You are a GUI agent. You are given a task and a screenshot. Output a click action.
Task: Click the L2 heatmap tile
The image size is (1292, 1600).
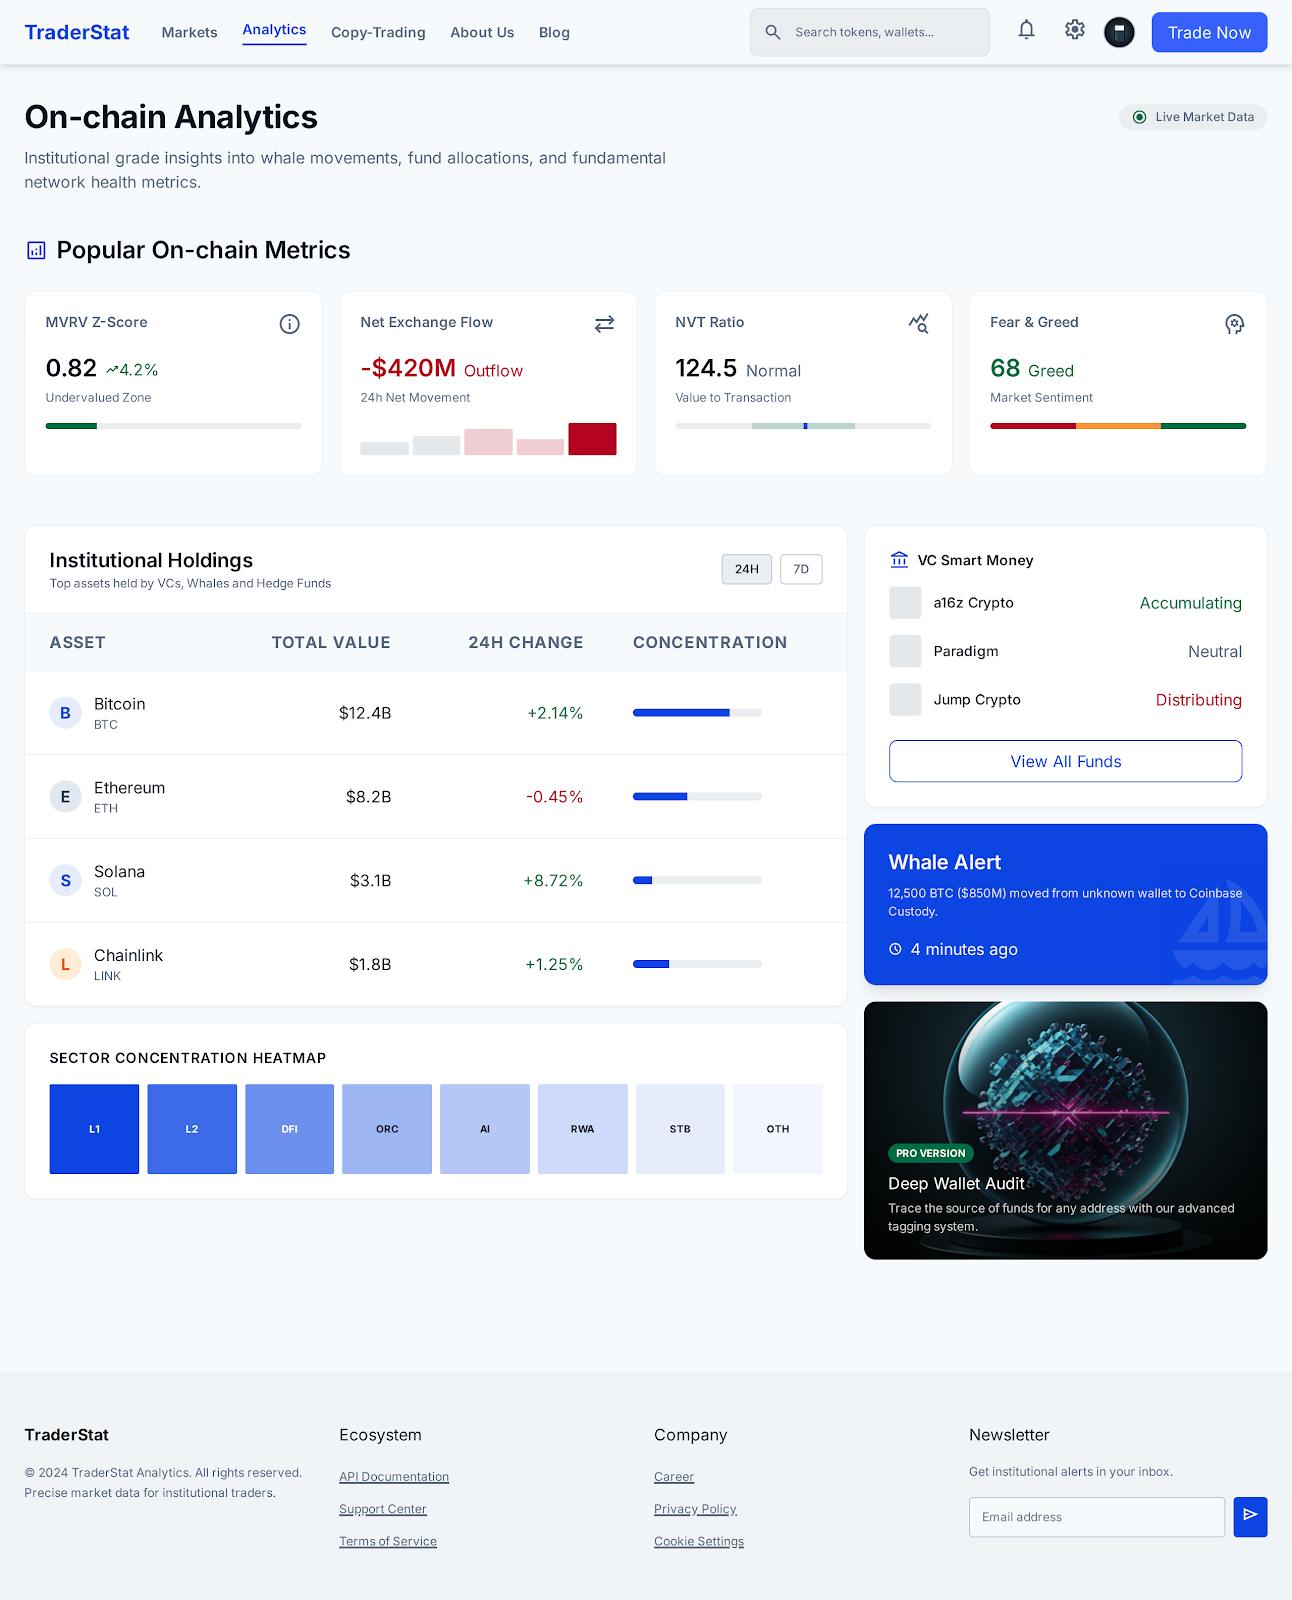coord(192,1129)
